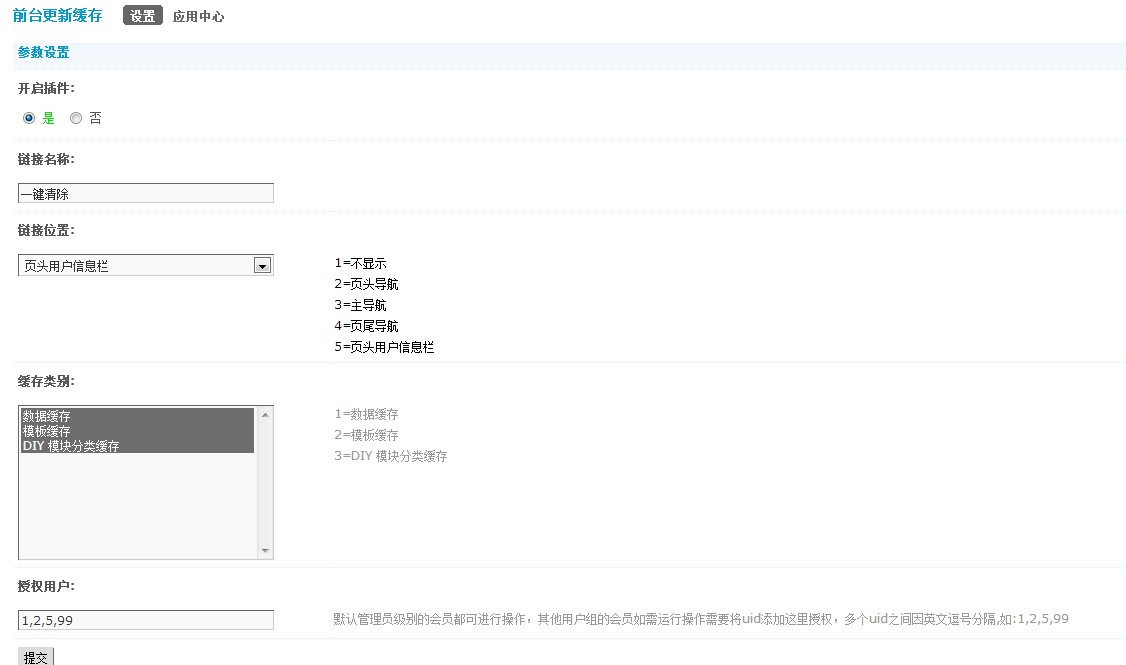The height and width of the screenshot is (665, 1126).
Task: Click the 是 label text beside radio
Action: point(48,118)
